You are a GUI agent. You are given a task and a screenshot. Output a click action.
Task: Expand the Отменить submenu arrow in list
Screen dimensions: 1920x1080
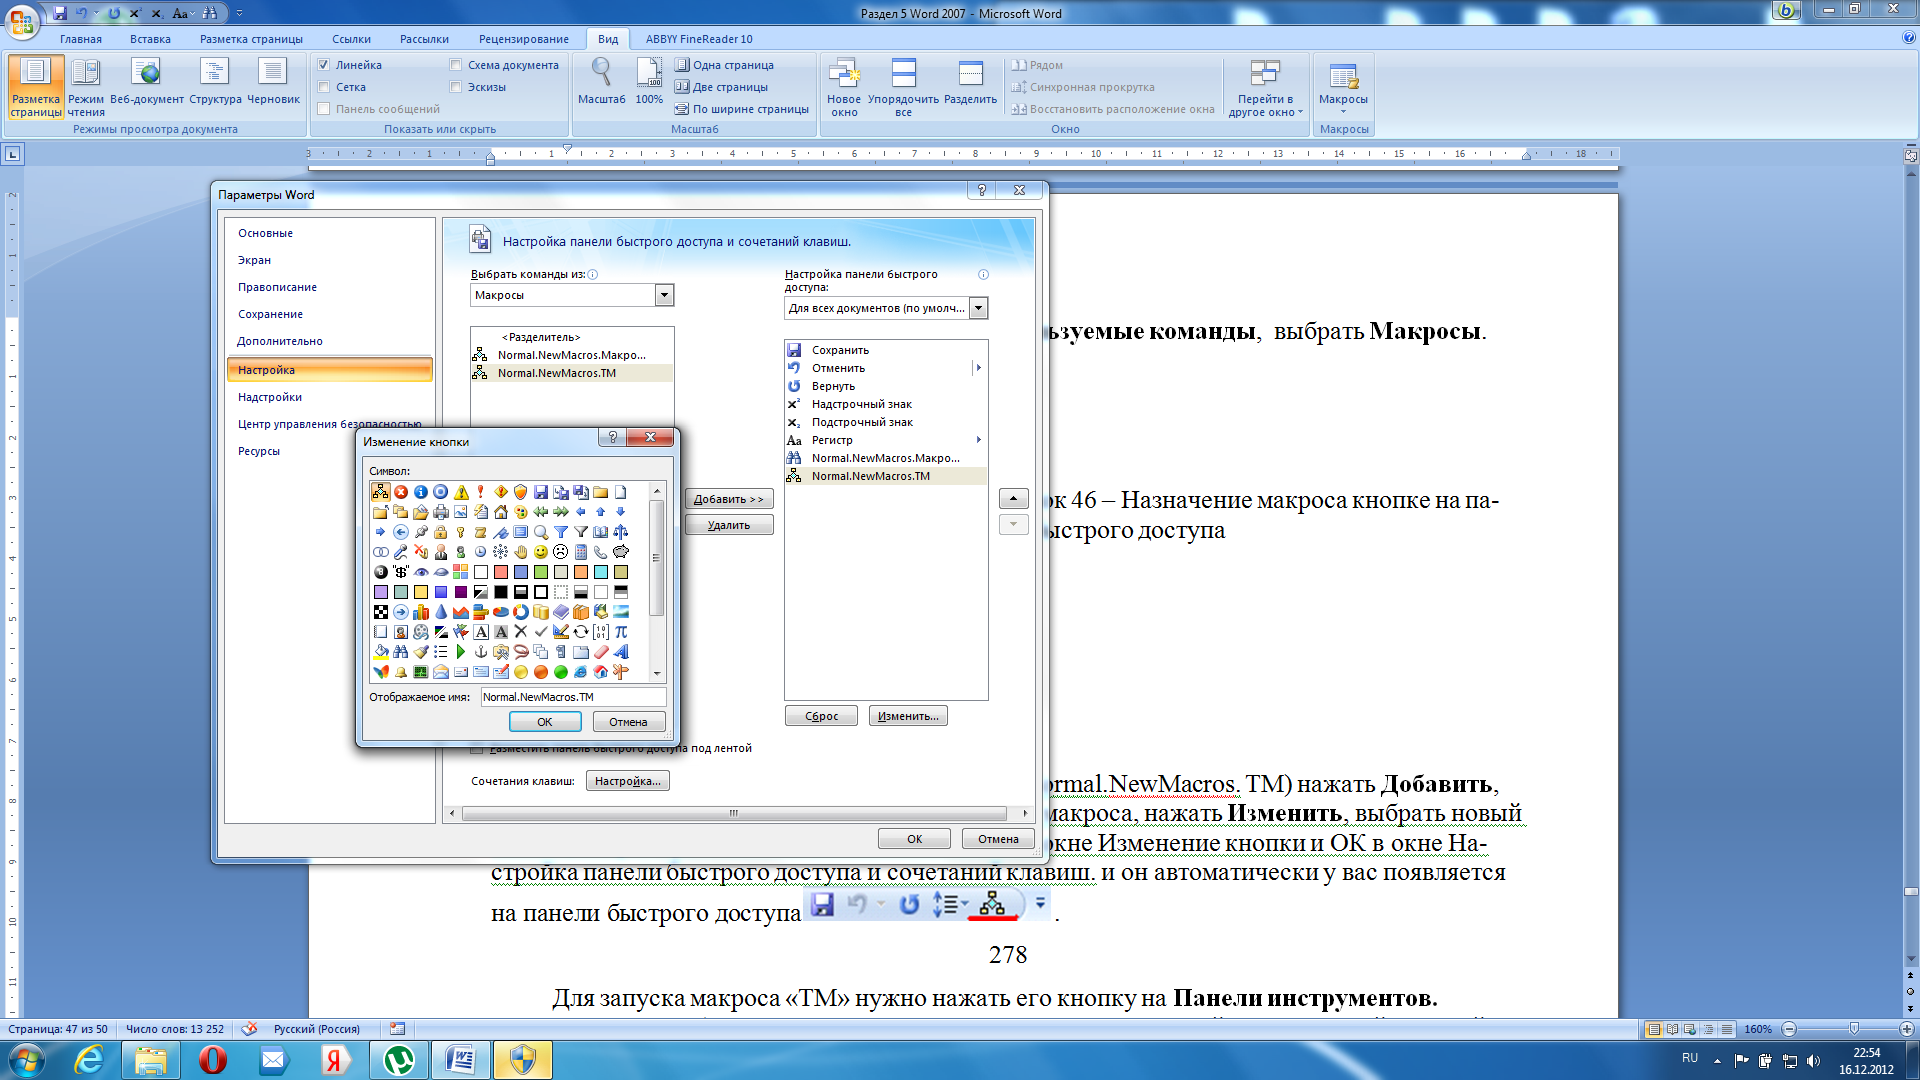tap(978, 368)
